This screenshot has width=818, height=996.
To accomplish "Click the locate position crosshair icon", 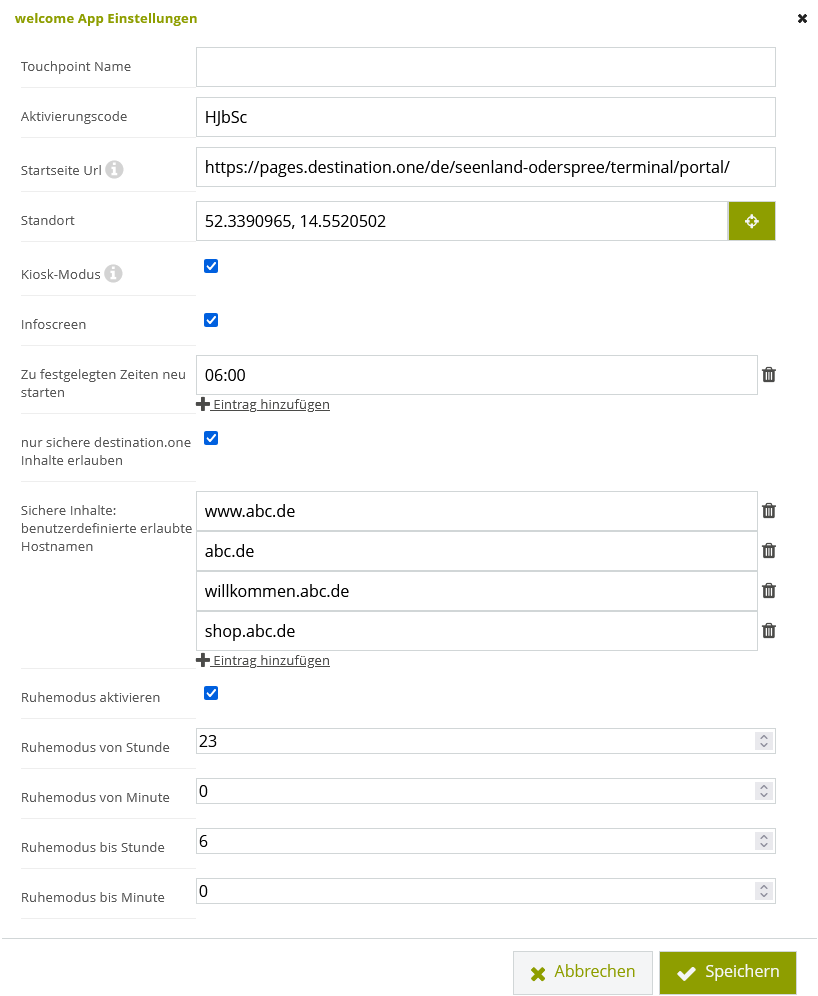I will pyautogui.click(x=751, y=221).
